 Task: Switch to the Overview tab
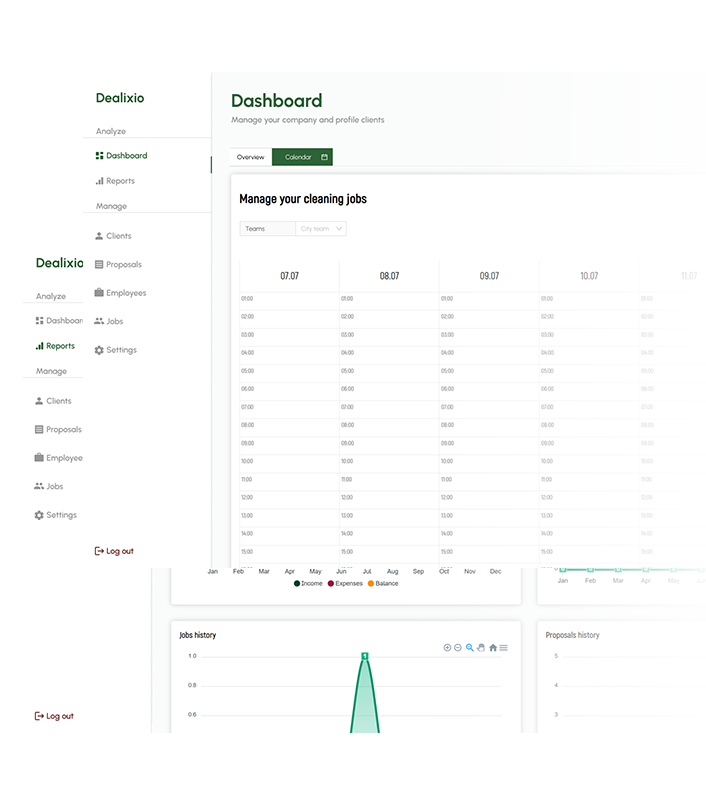250,157
